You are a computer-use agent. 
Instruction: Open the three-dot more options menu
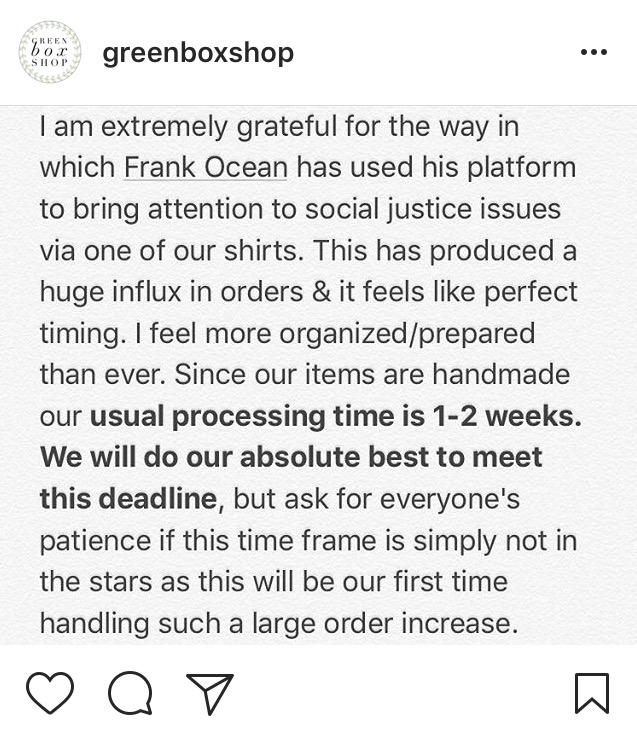click(594, 52)
